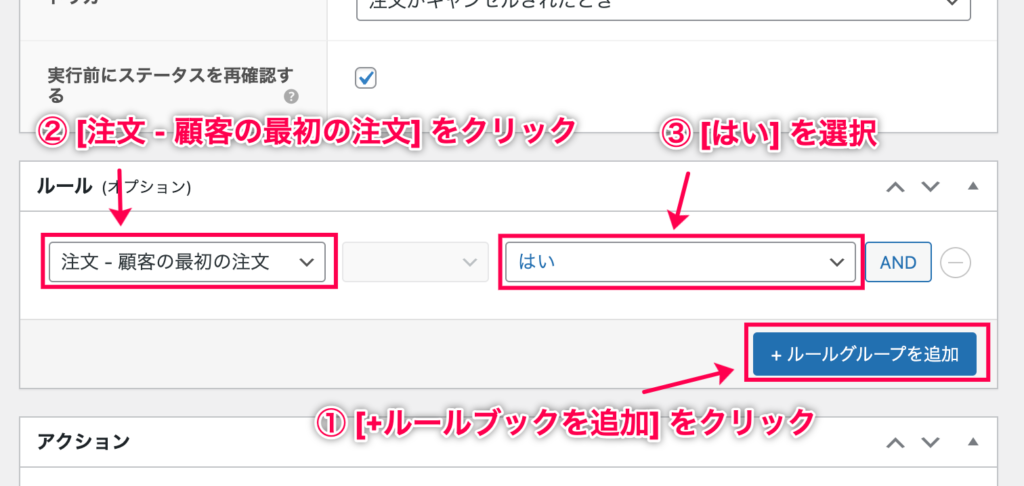Collapse the アクション panel with its triangle toggle

[973, 442]
